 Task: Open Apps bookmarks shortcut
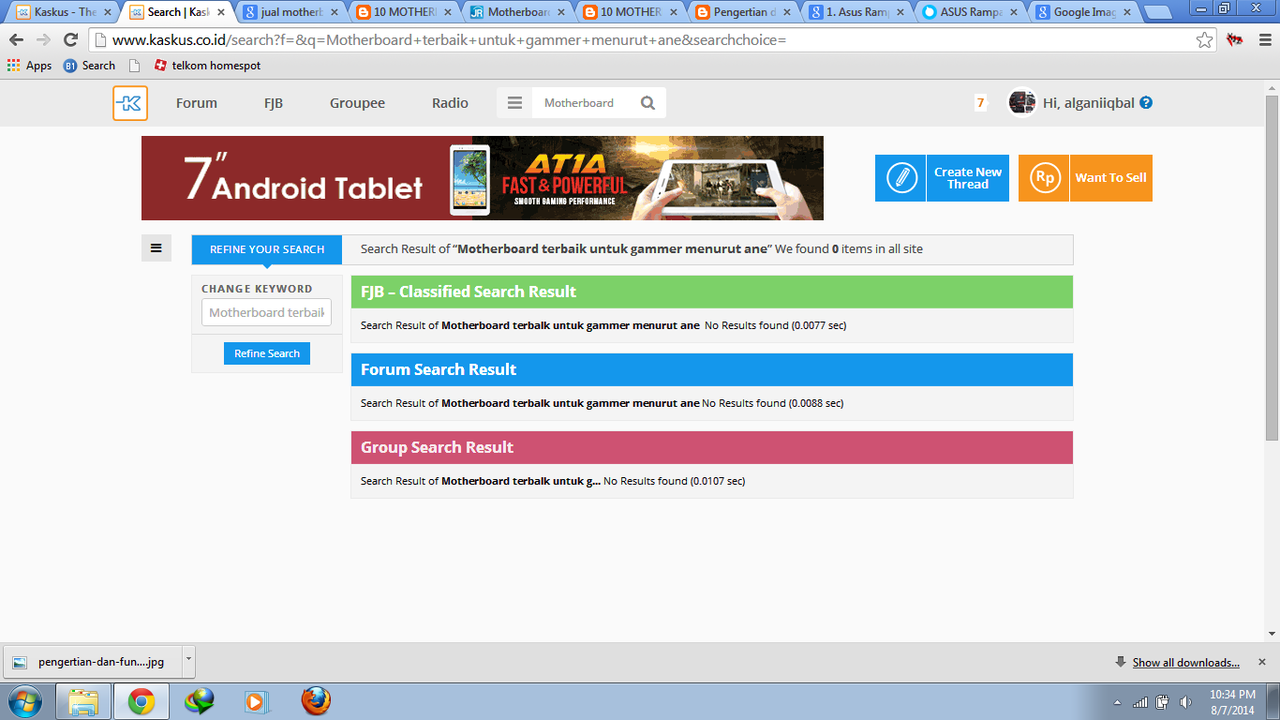[30, 66]
